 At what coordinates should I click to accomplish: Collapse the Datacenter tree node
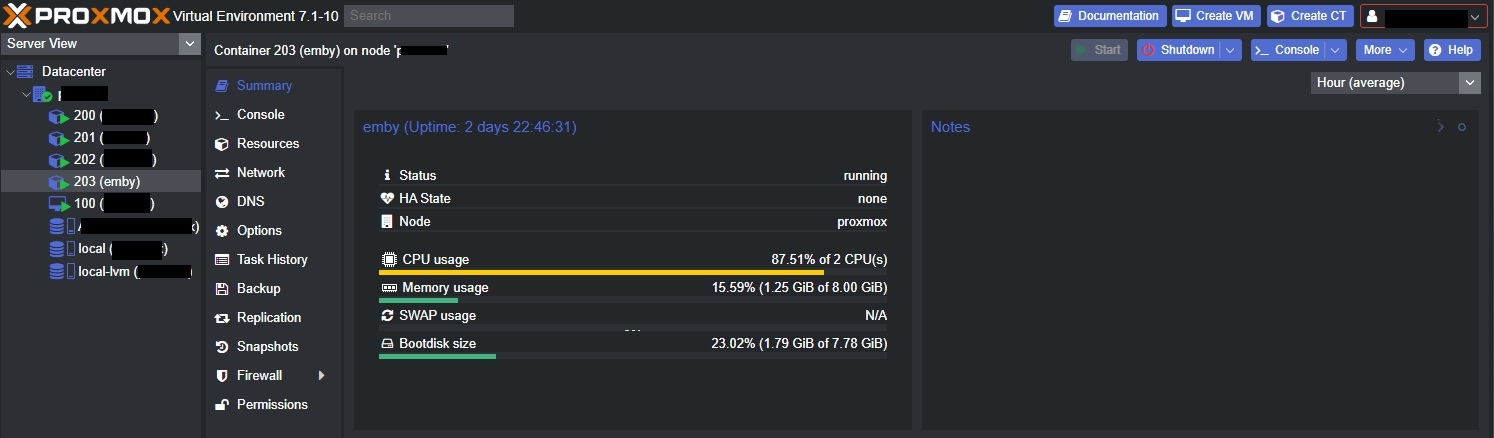click(x=10, y=72)
